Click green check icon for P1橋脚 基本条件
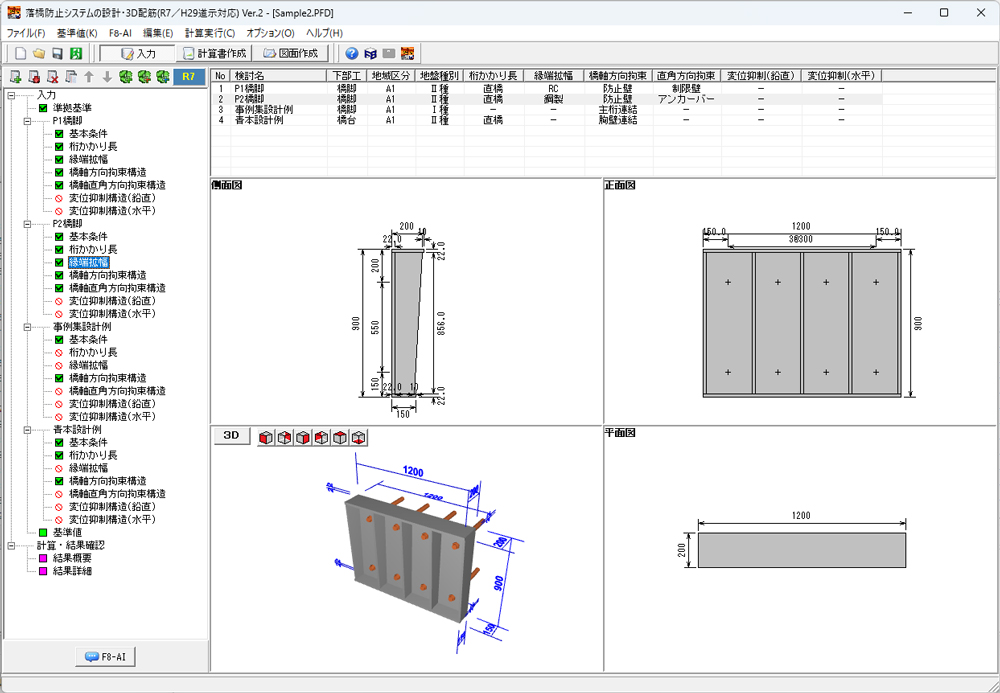 [59, 134]
